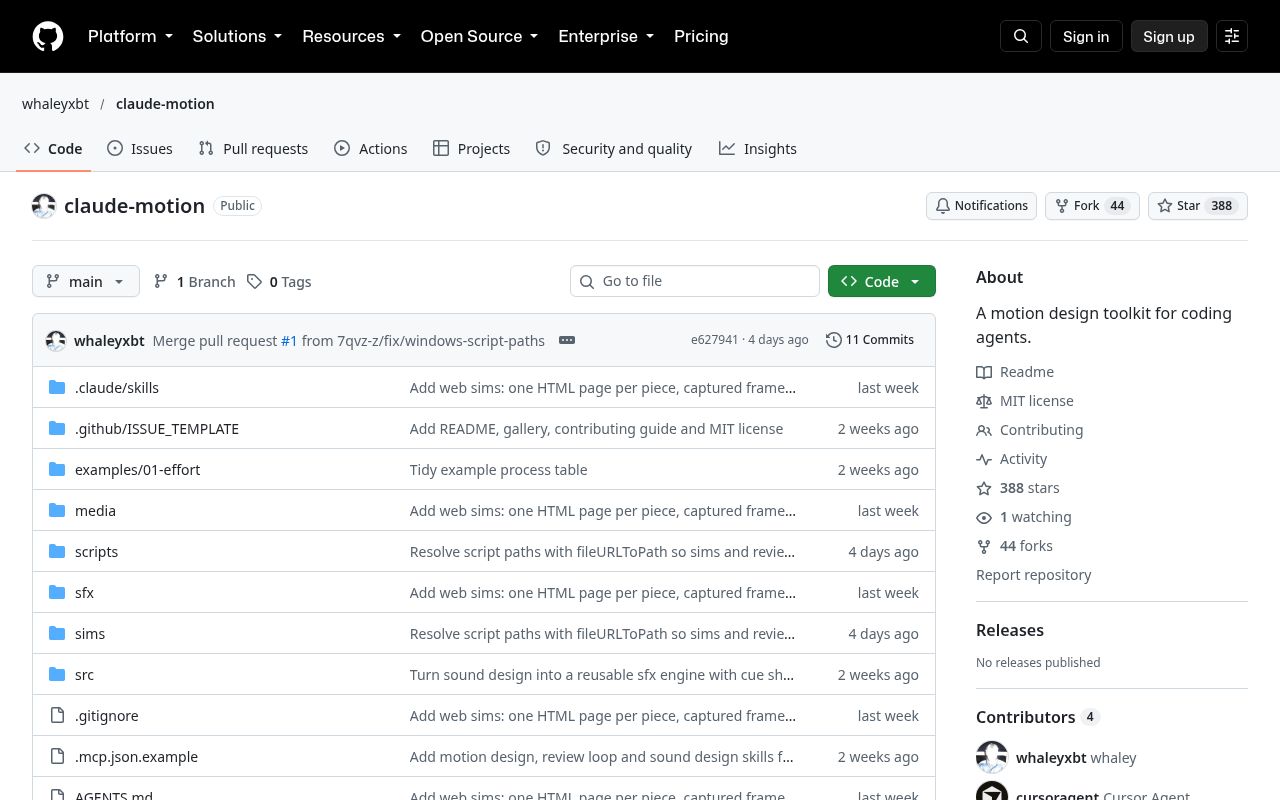Switch to the Insights tab

(x=758, y=148)
